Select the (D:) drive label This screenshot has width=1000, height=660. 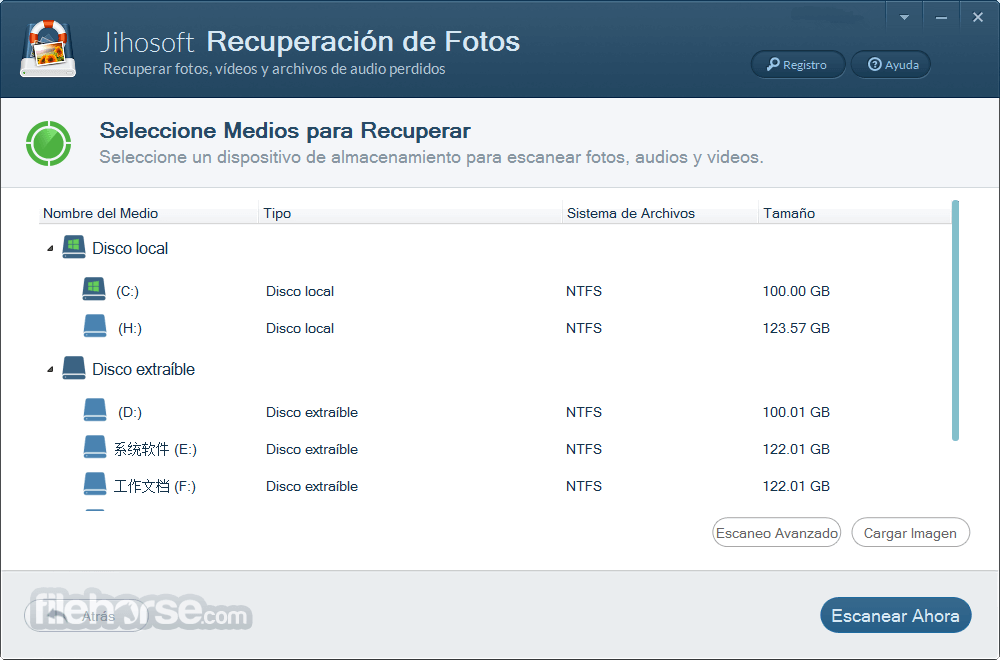pyautogui.click(x=130, y=413)
